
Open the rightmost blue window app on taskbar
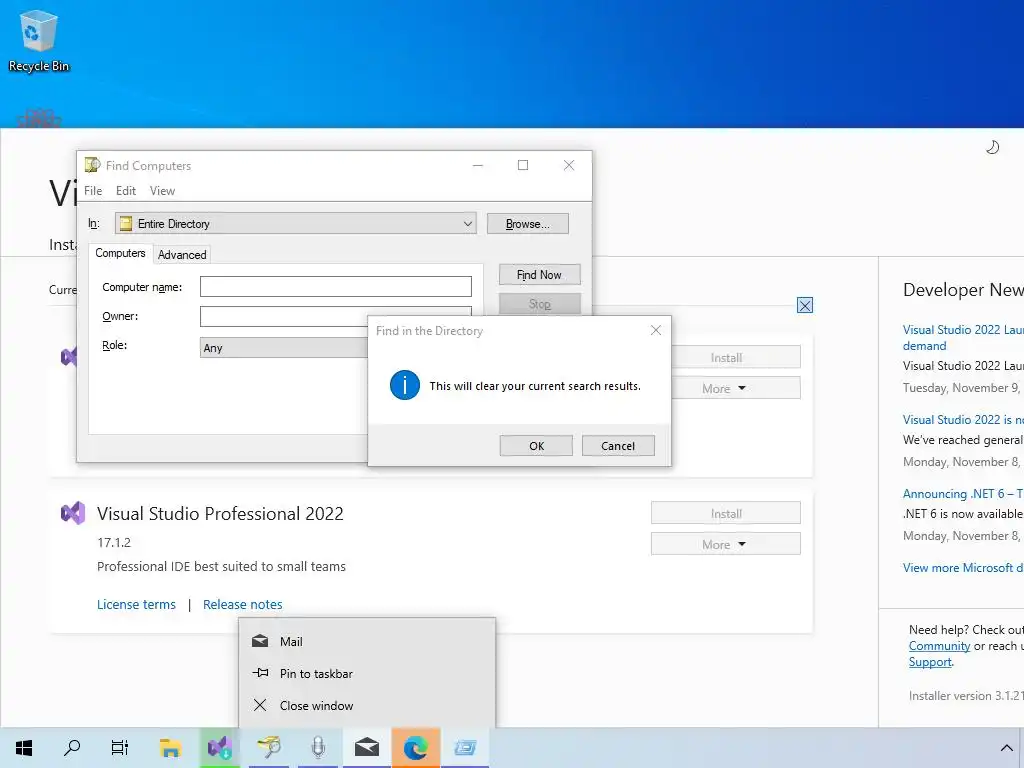tap(465, 748)
